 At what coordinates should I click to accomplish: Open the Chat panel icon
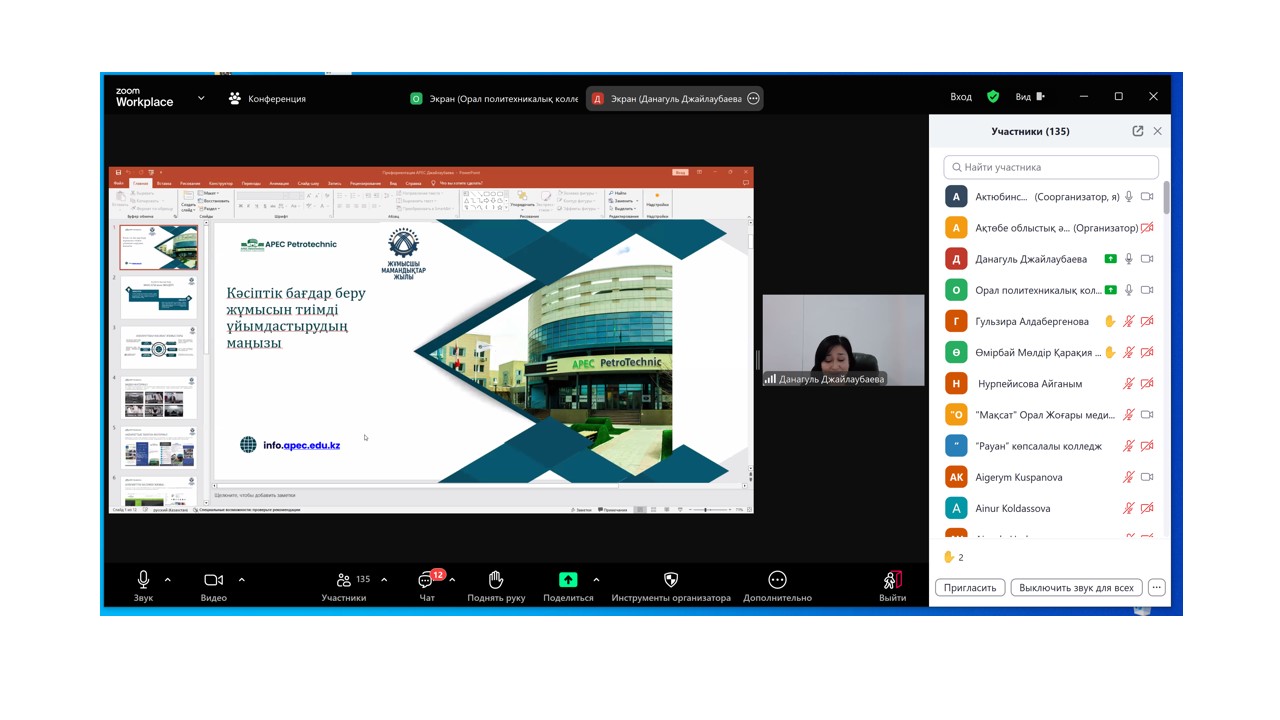[x=427, y=581]
